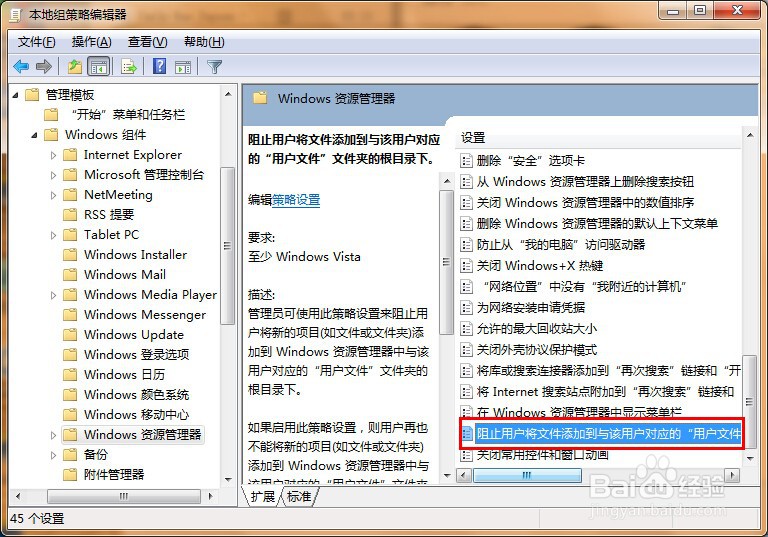The image size is (768, 537).
Task: Click the tree pane scroll-down arrow
Action: [228, 479]
